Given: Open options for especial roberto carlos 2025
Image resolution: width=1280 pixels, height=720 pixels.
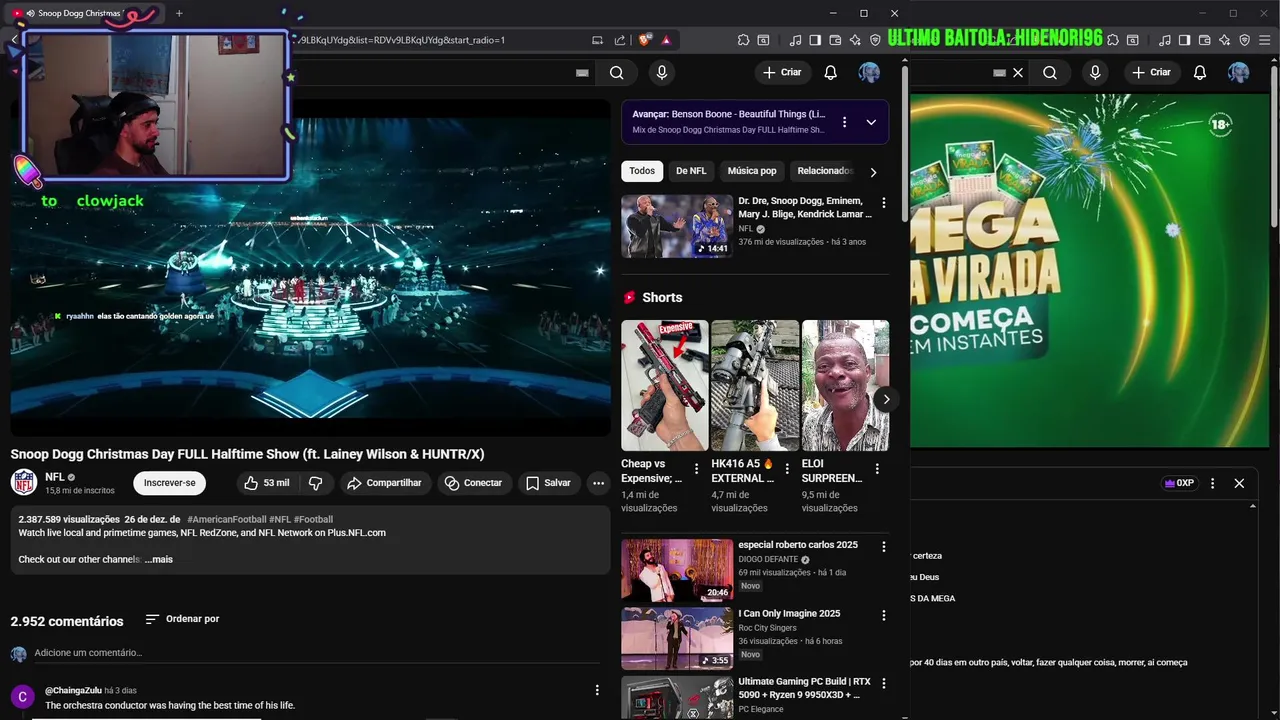Looking at the screenshot, I should click(x=883, y=547).
